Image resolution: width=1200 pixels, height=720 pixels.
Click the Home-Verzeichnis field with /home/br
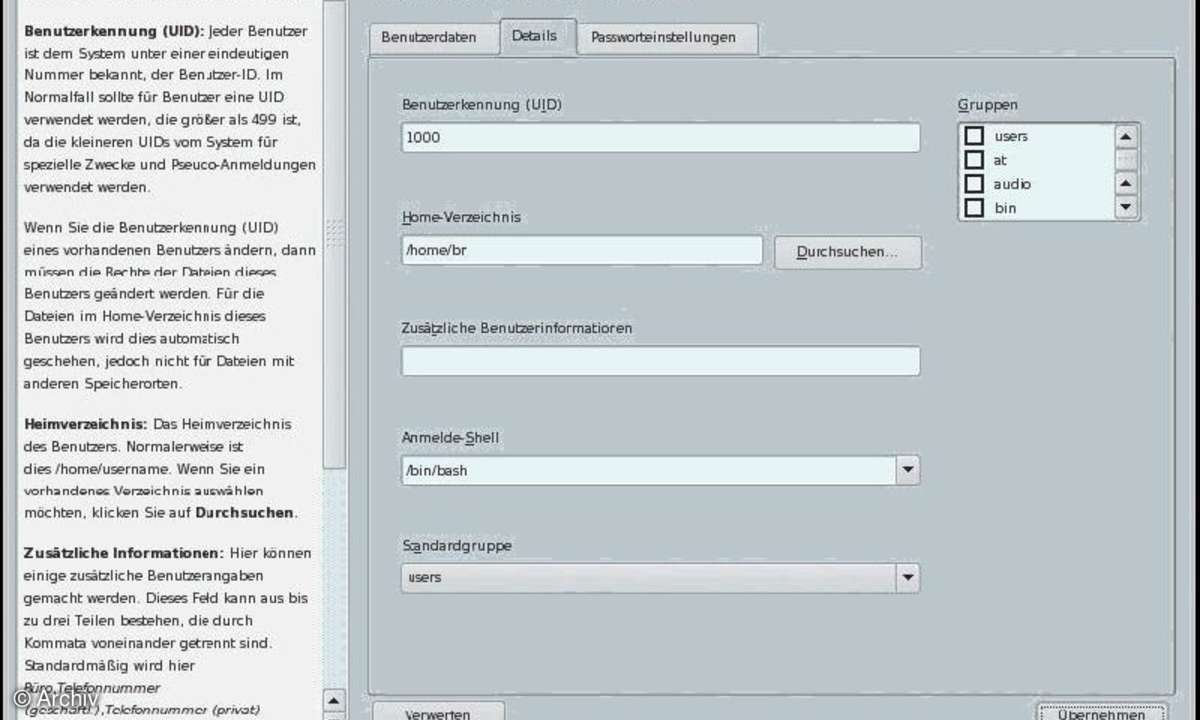coord(582,250)
